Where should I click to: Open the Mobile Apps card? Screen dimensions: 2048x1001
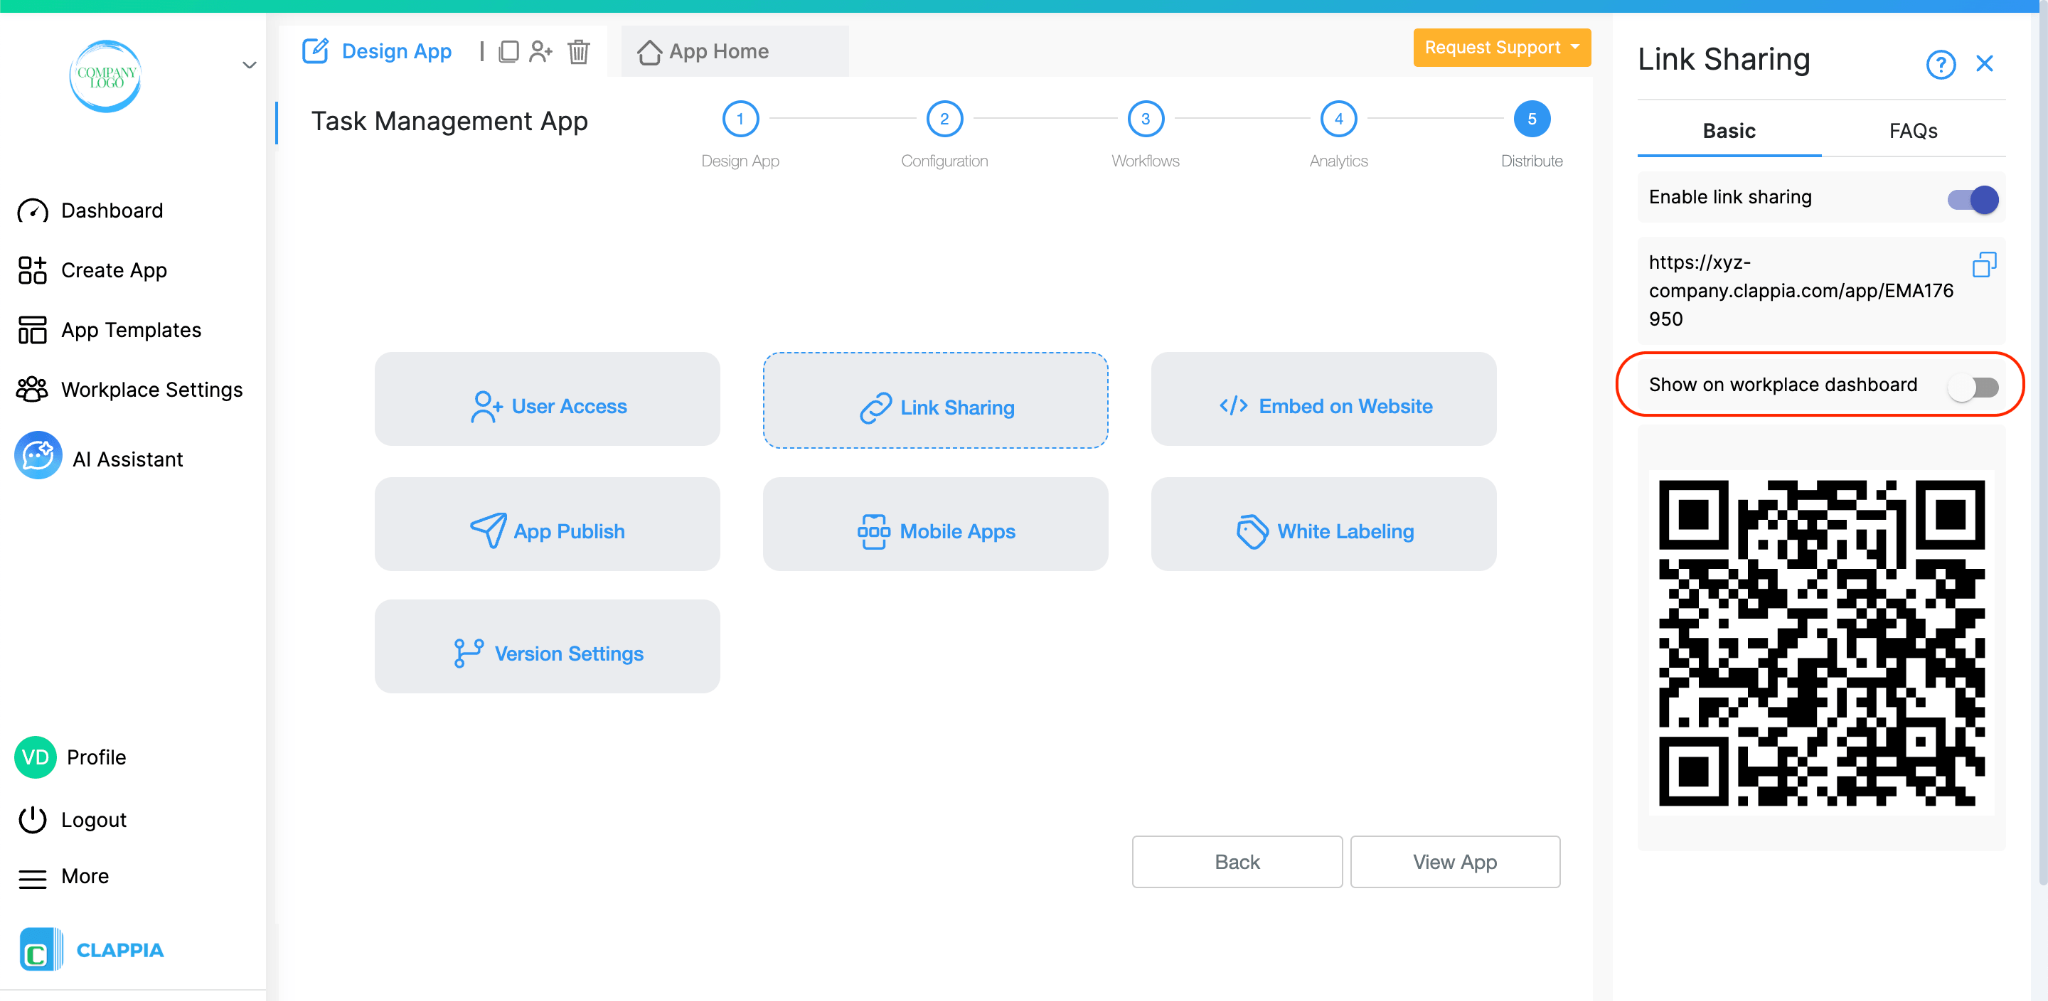click(x=935, y=524)
